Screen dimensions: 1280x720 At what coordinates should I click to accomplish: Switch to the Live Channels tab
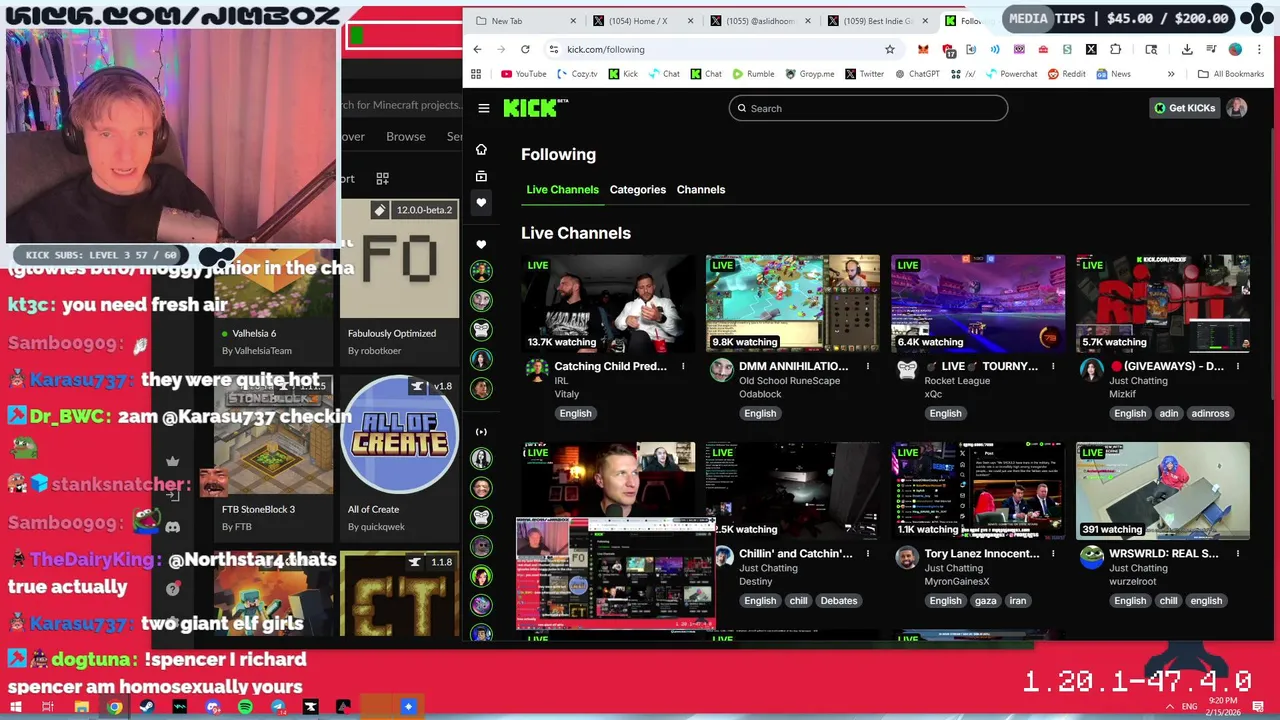[x=562, y=189]
